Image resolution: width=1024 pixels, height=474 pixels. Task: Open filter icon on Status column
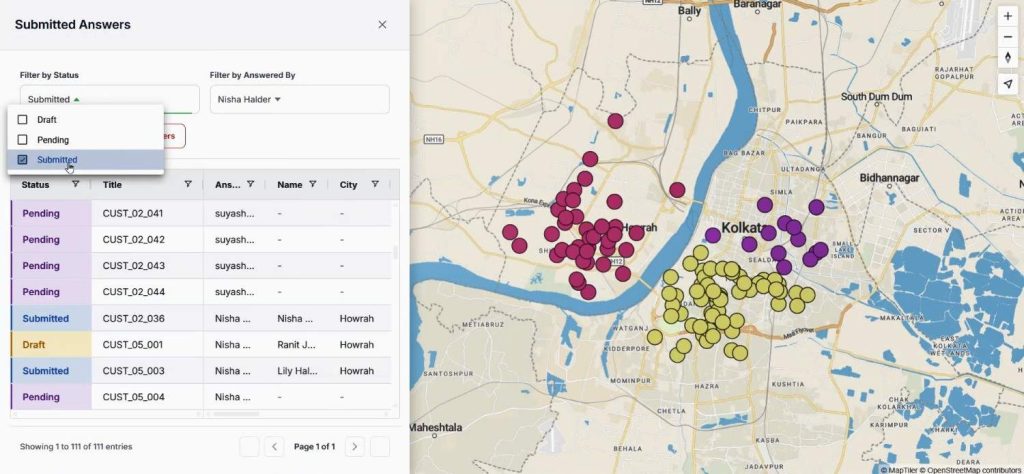click(76, 184)
